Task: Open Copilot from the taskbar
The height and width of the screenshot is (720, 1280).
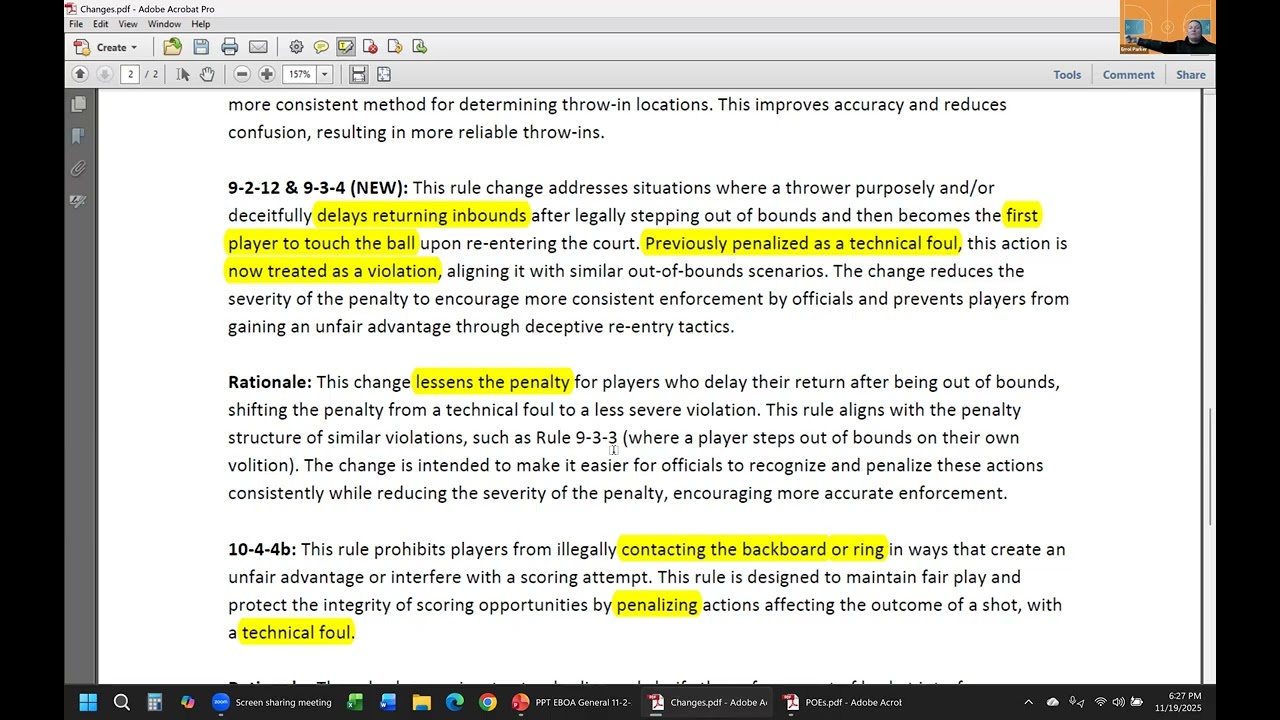Action: click(188, 702)
